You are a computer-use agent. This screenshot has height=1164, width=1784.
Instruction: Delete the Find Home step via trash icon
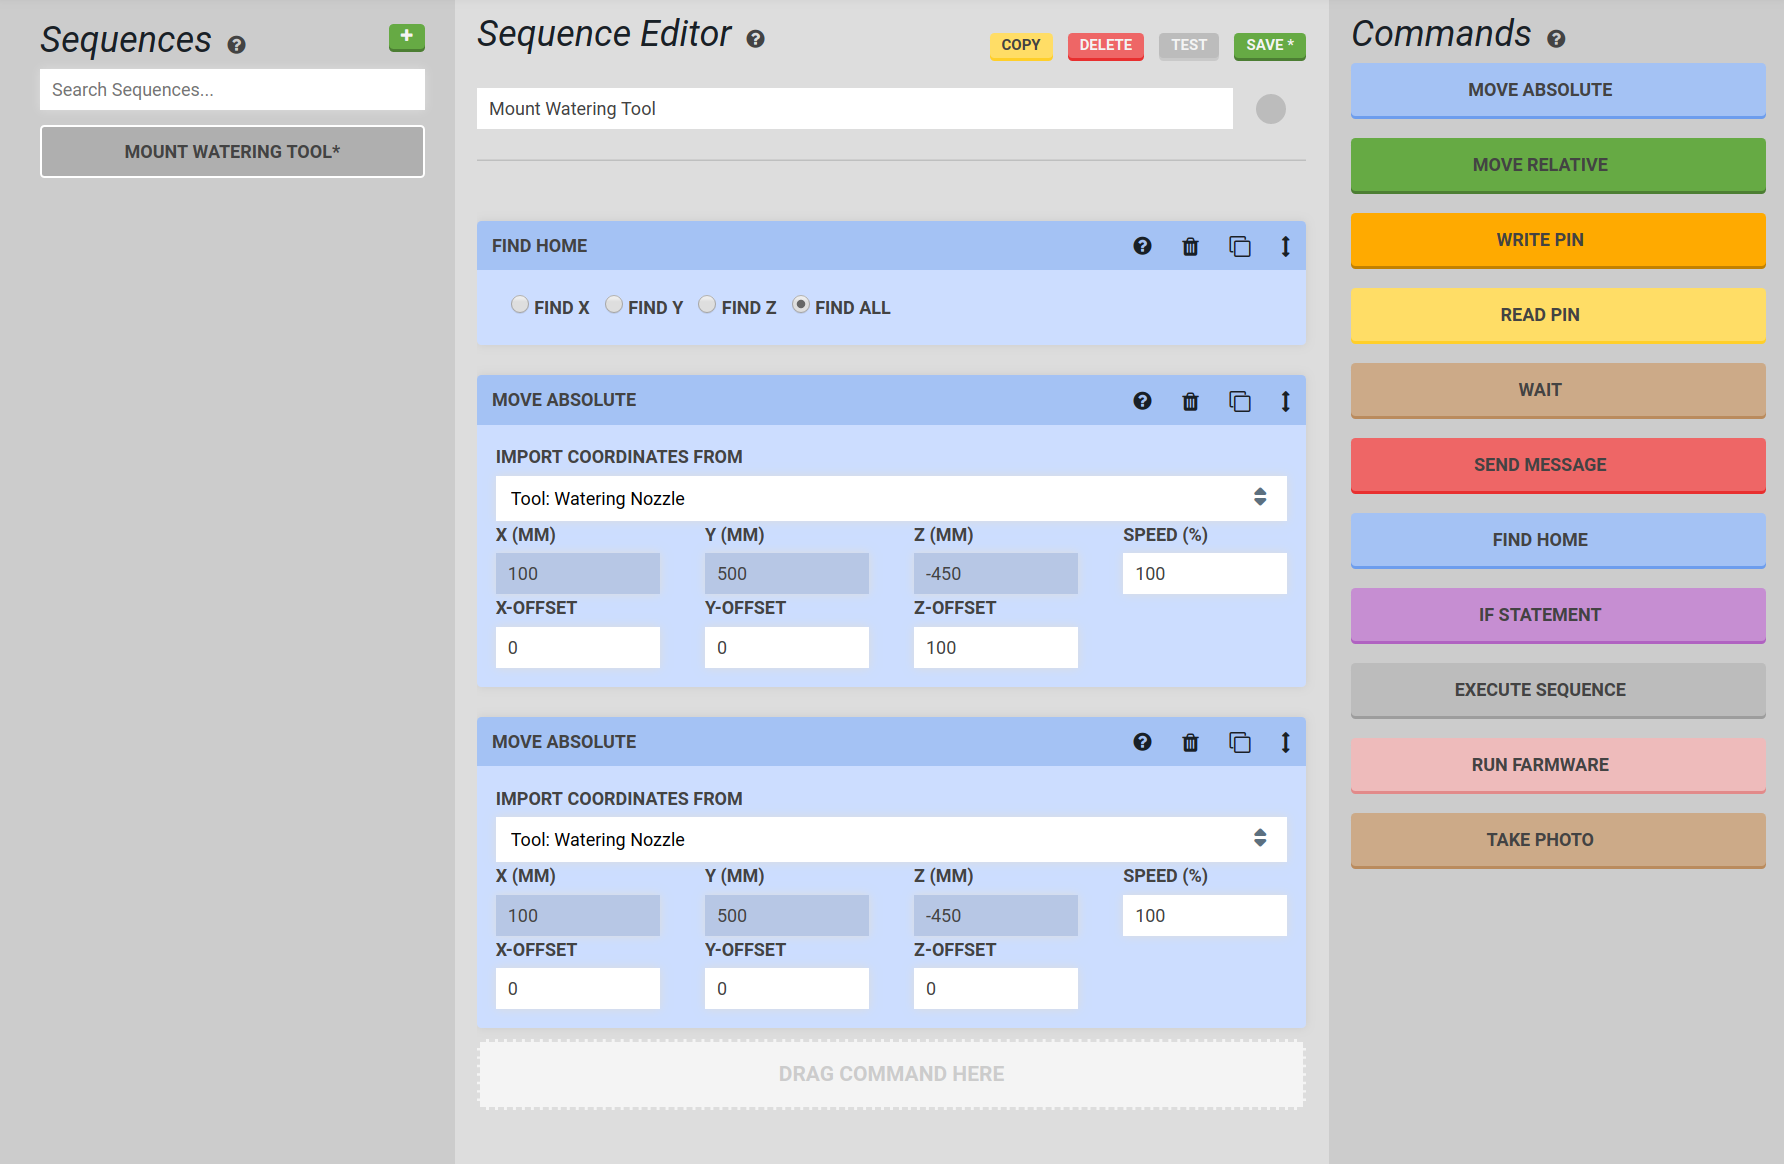1190,246
